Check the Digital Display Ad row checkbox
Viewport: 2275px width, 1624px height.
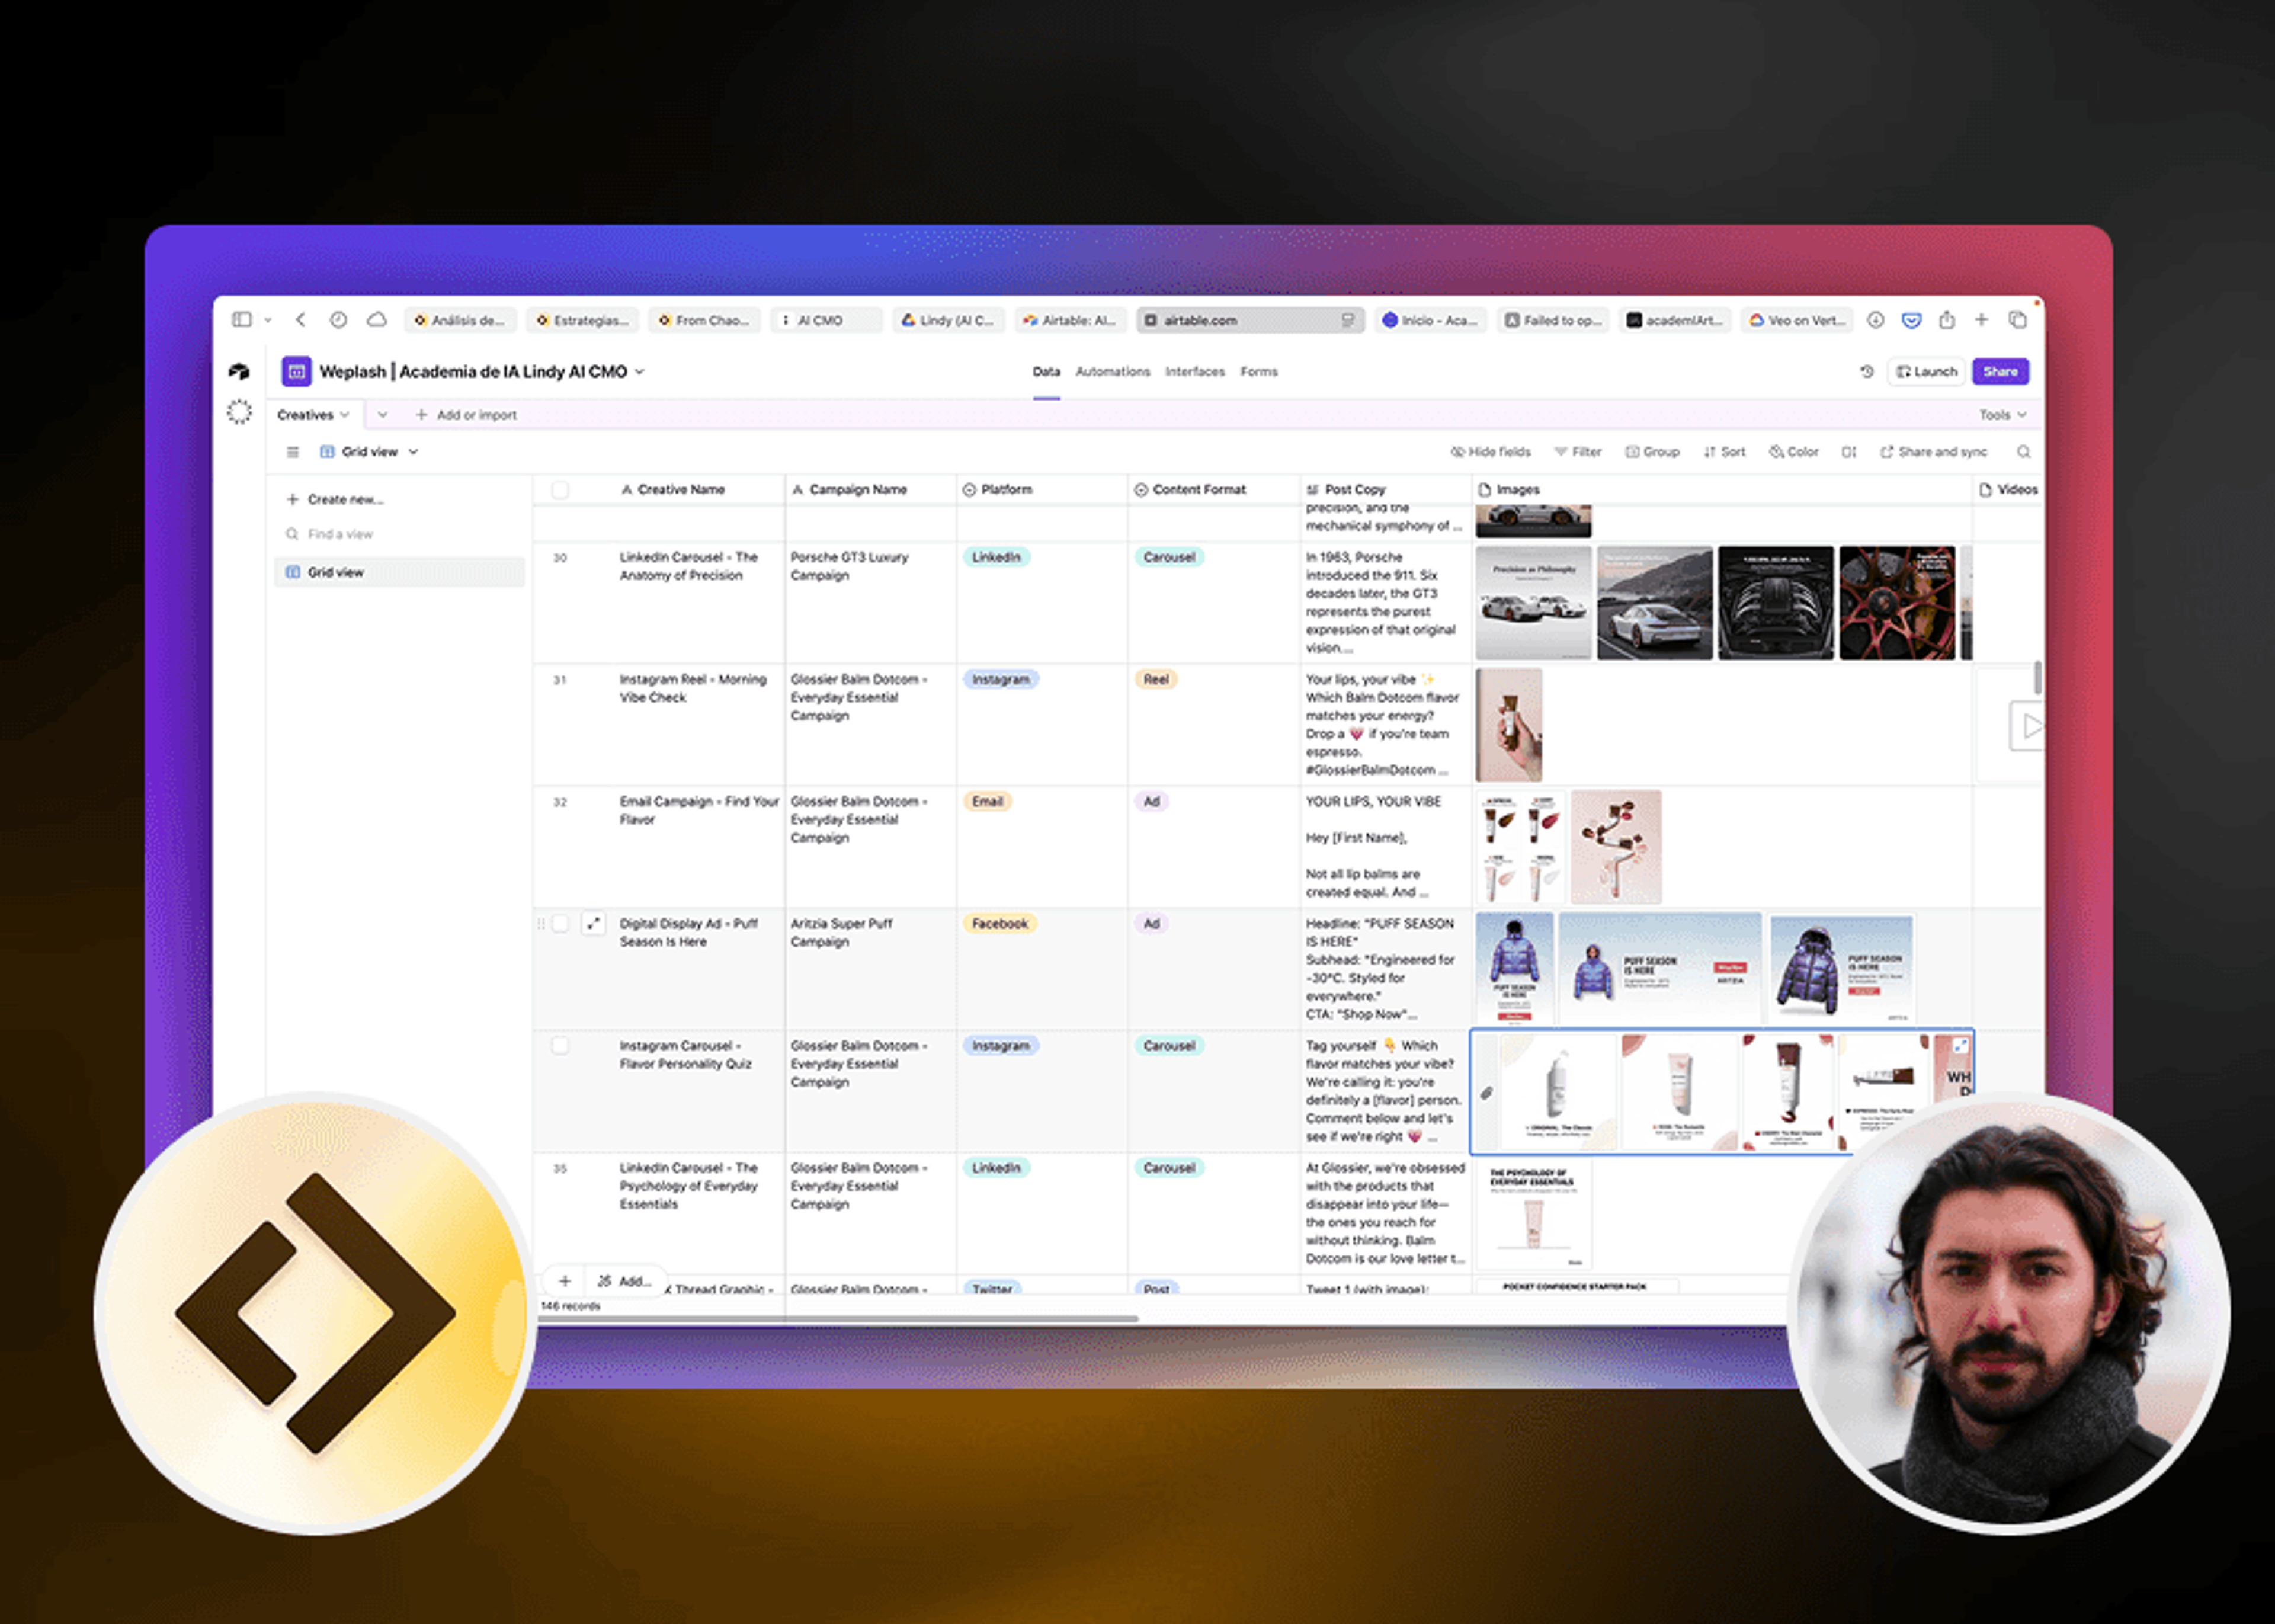coord(560,923)
